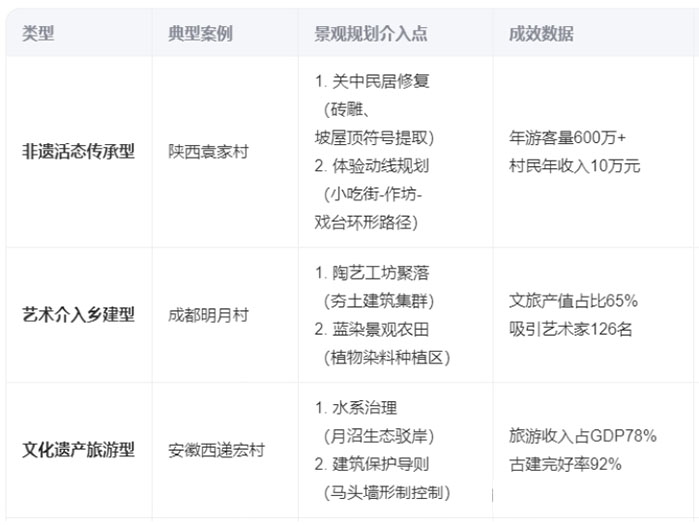Click the text 吸引艺术家126名

click(571, 329)
